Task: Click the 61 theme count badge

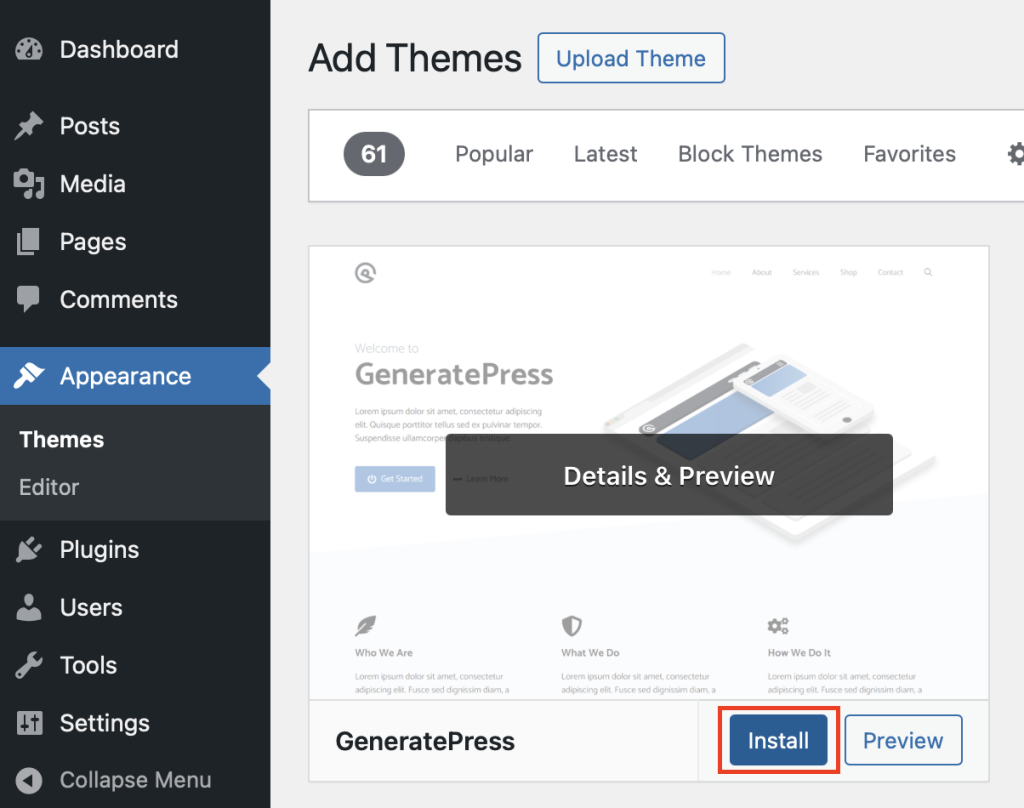Action: [374, 154]
